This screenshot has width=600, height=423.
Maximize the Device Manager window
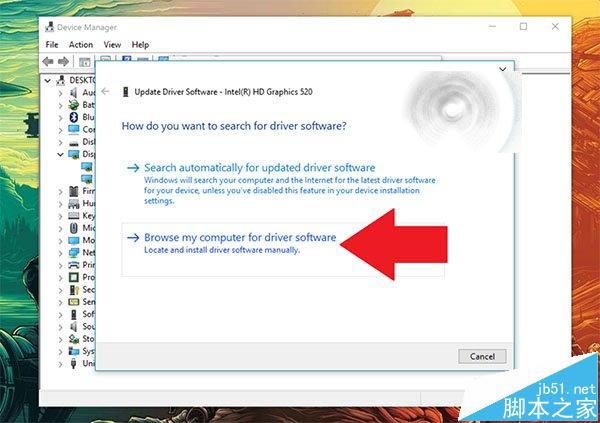coord(523,26)
